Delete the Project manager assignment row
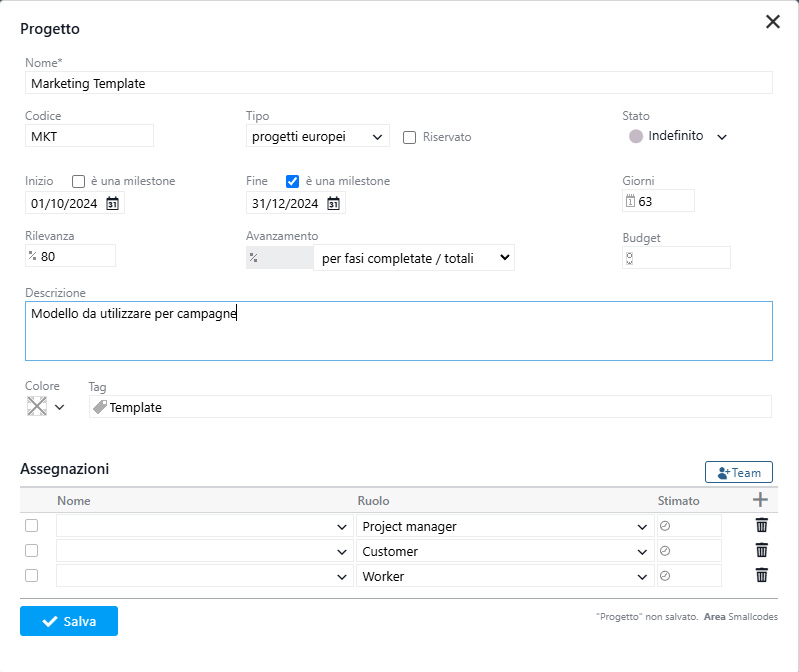 (761, 526)
